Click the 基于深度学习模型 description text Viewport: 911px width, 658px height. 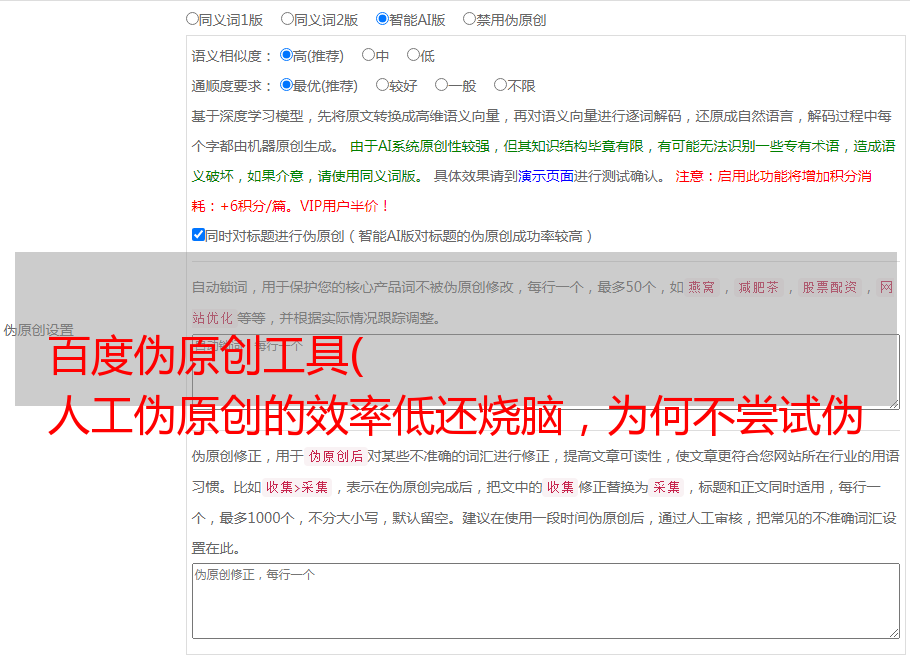[x=248, y=116]
